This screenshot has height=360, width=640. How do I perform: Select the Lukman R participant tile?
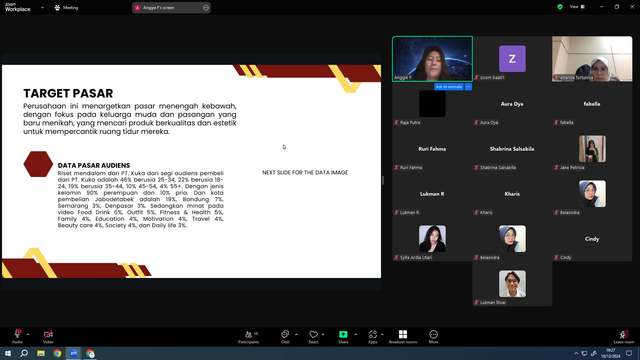pos(432,194)
